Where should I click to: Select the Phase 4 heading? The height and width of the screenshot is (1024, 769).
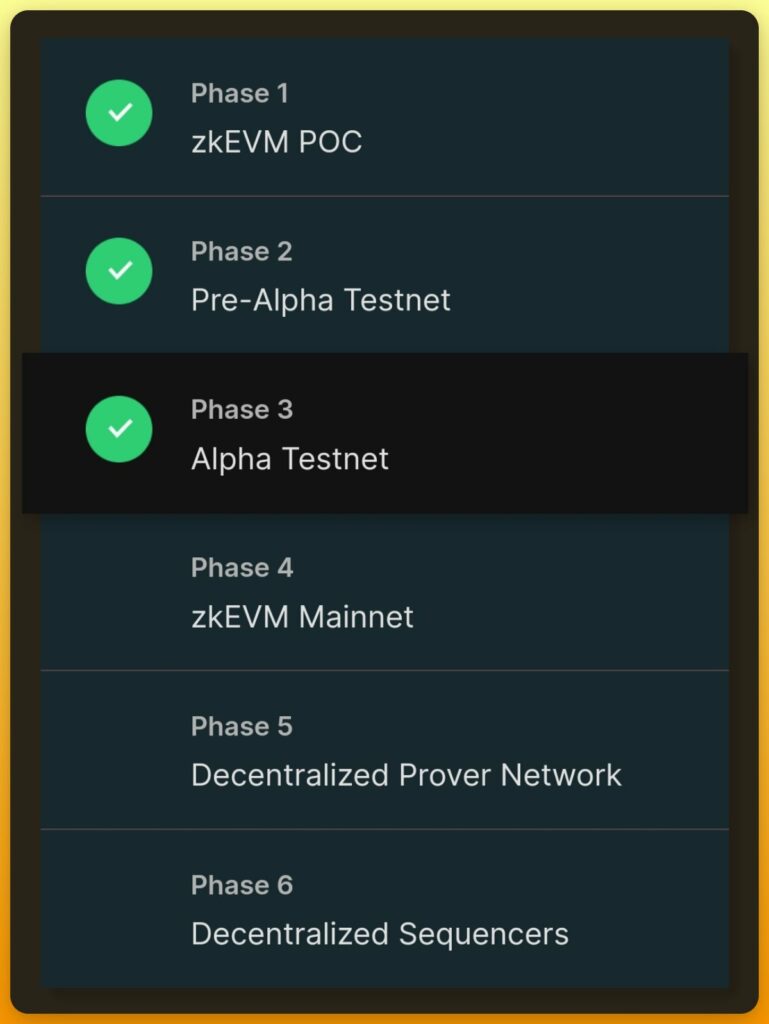point(242,568)
